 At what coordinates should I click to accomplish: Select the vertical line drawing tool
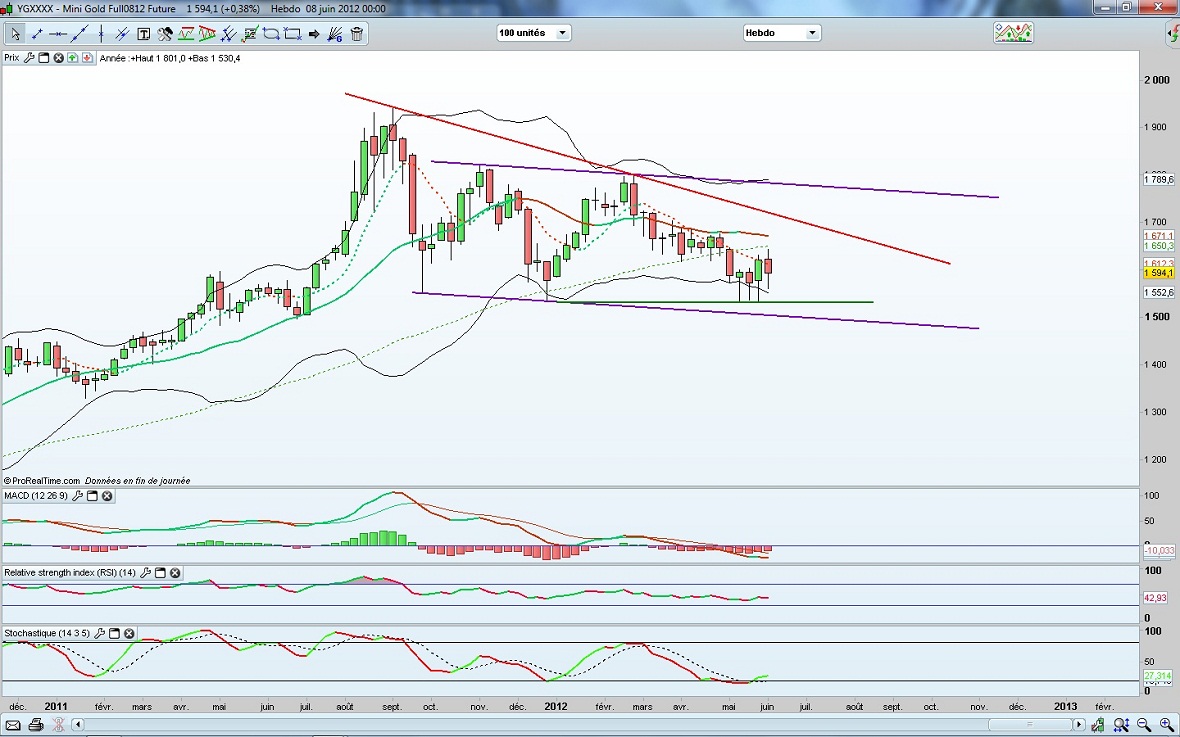click(x=101, y=33)
